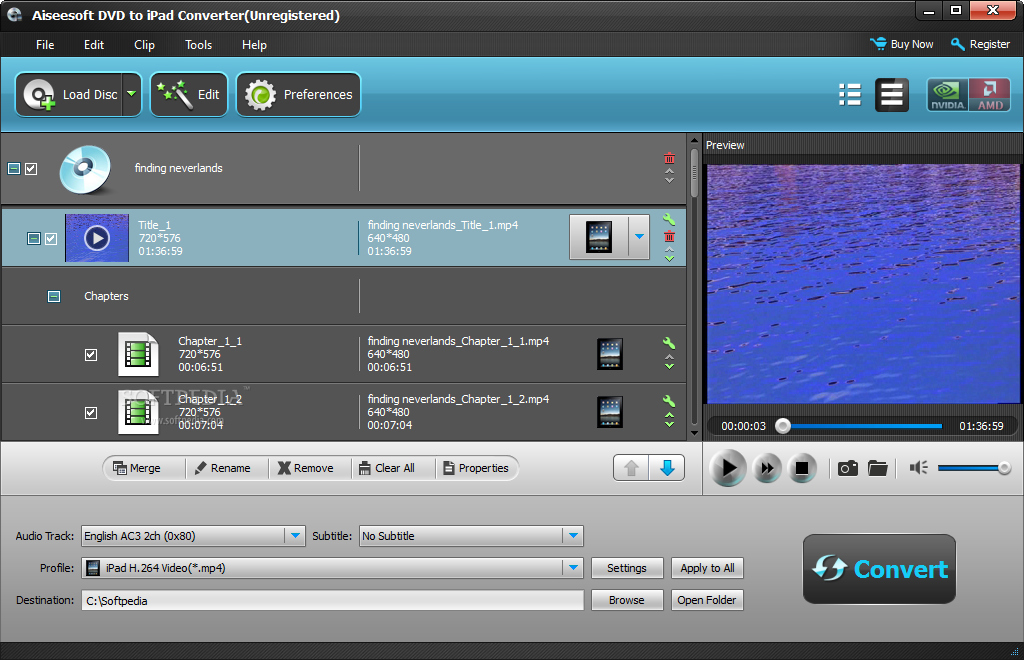Open the Tools menu
This screenshot has height=660, width=1024.
tap(199, 45)
